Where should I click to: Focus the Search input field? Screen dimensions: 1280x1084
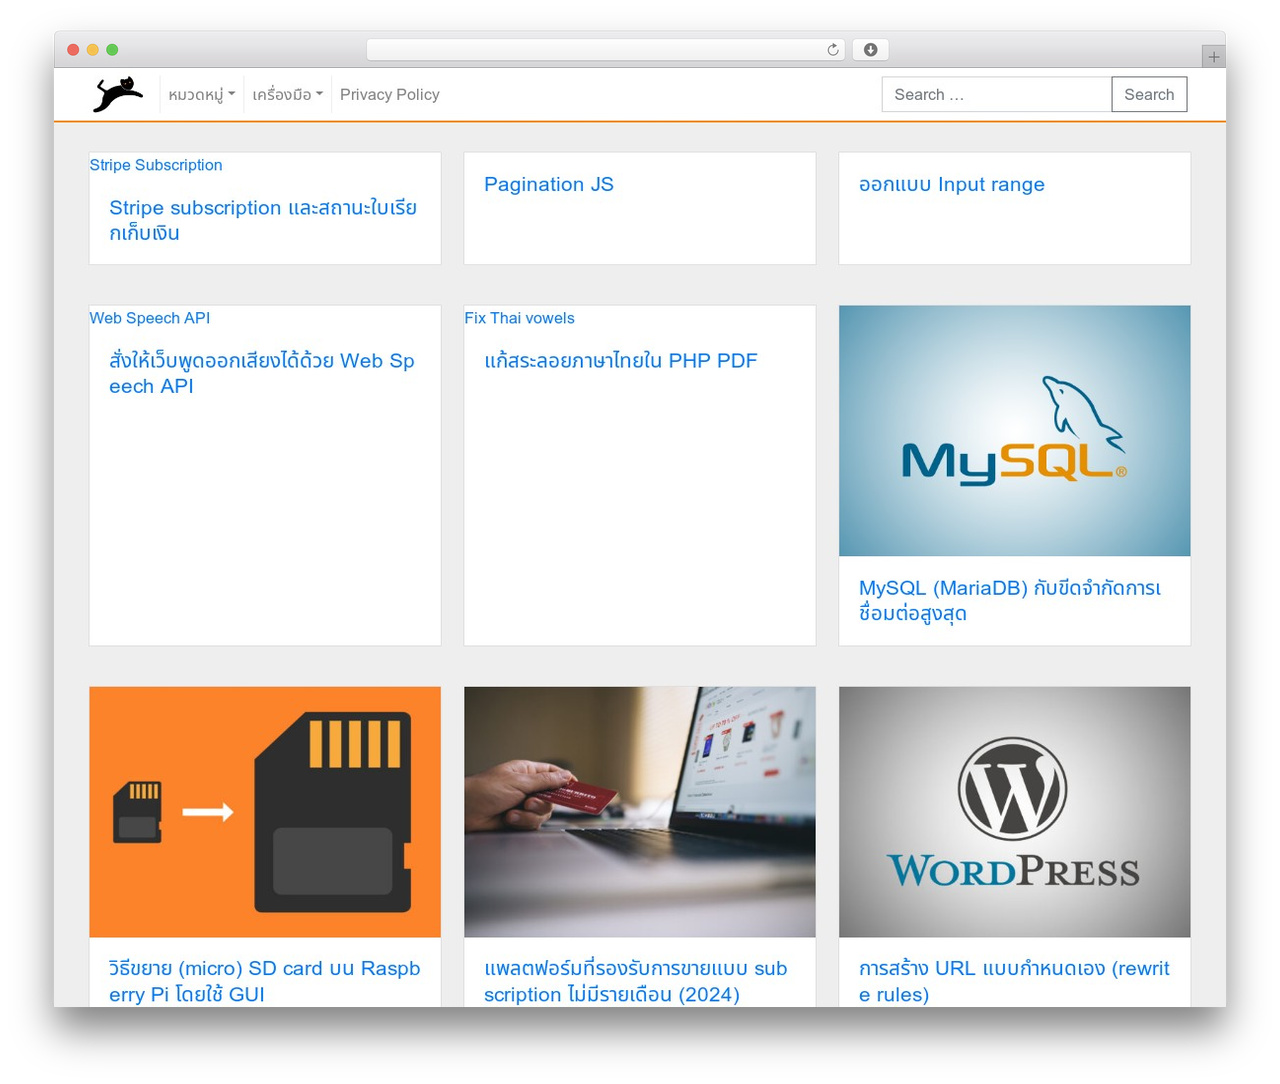tap(996, 94)
